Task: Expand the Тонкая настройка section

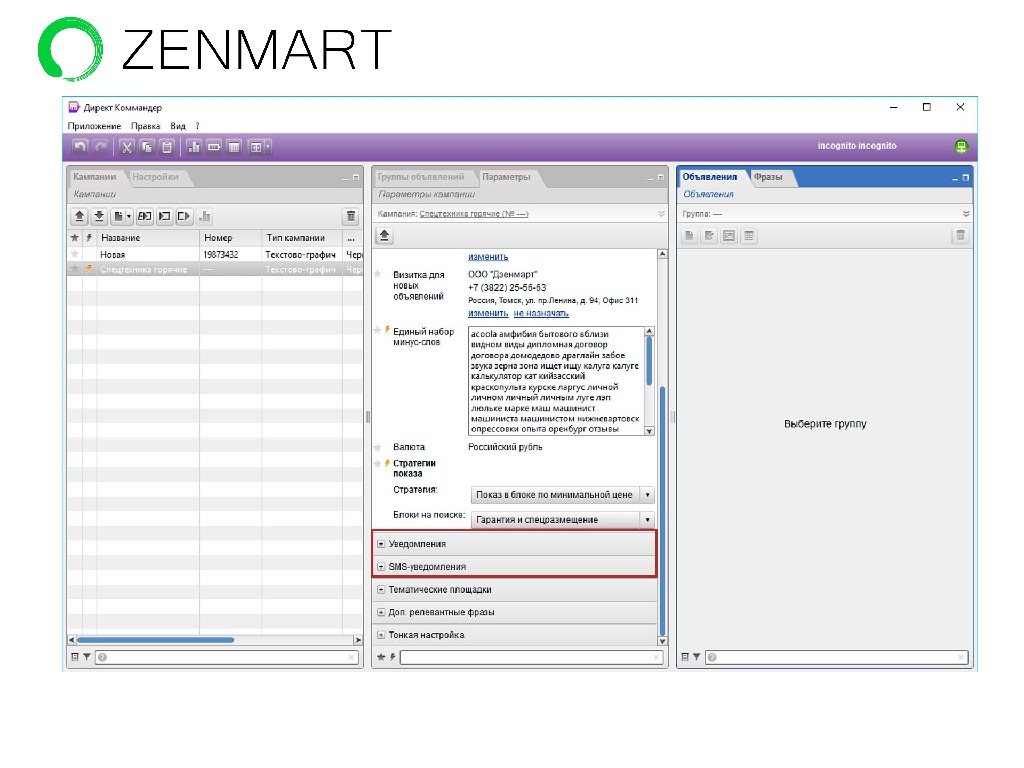Action: [381, 635]
